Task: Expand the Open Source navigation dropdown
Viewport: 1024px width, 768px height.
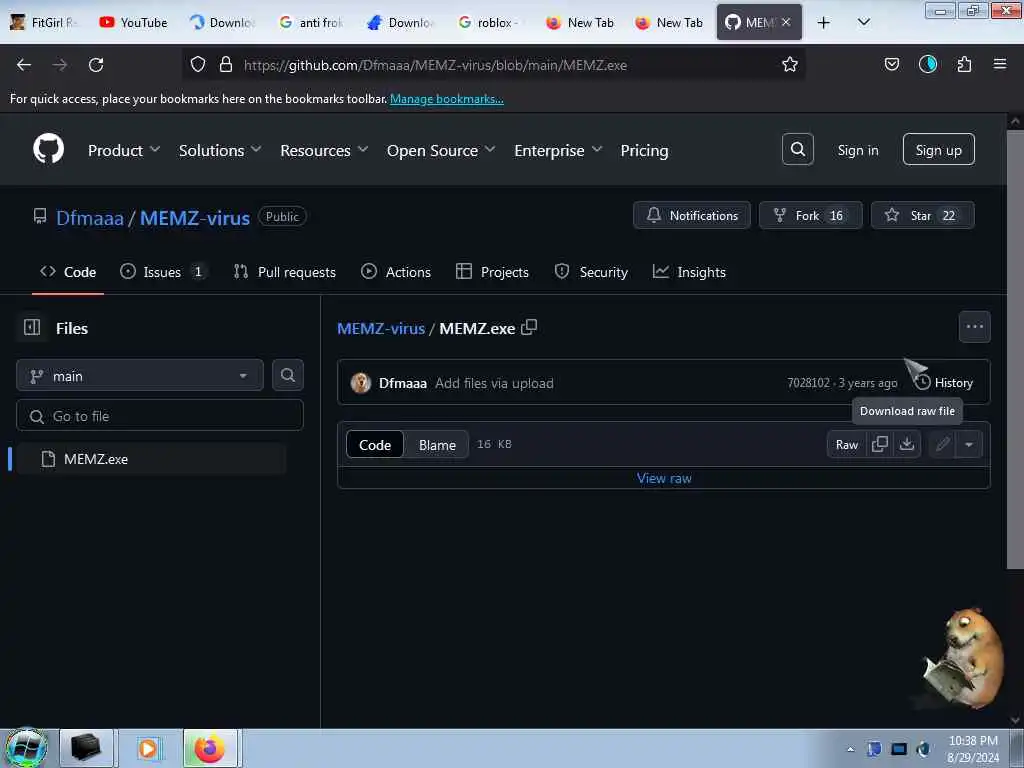Action: (x=441, y=150)
